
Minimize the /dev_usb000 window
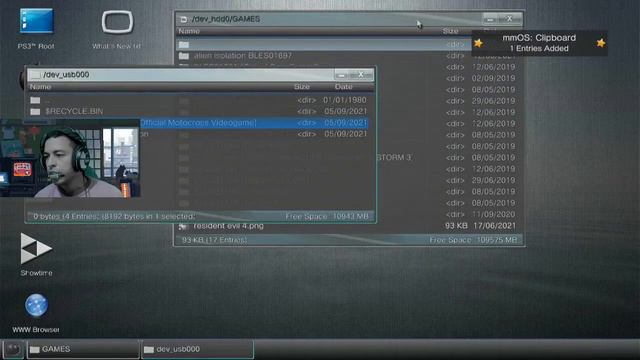click(342, 75)
